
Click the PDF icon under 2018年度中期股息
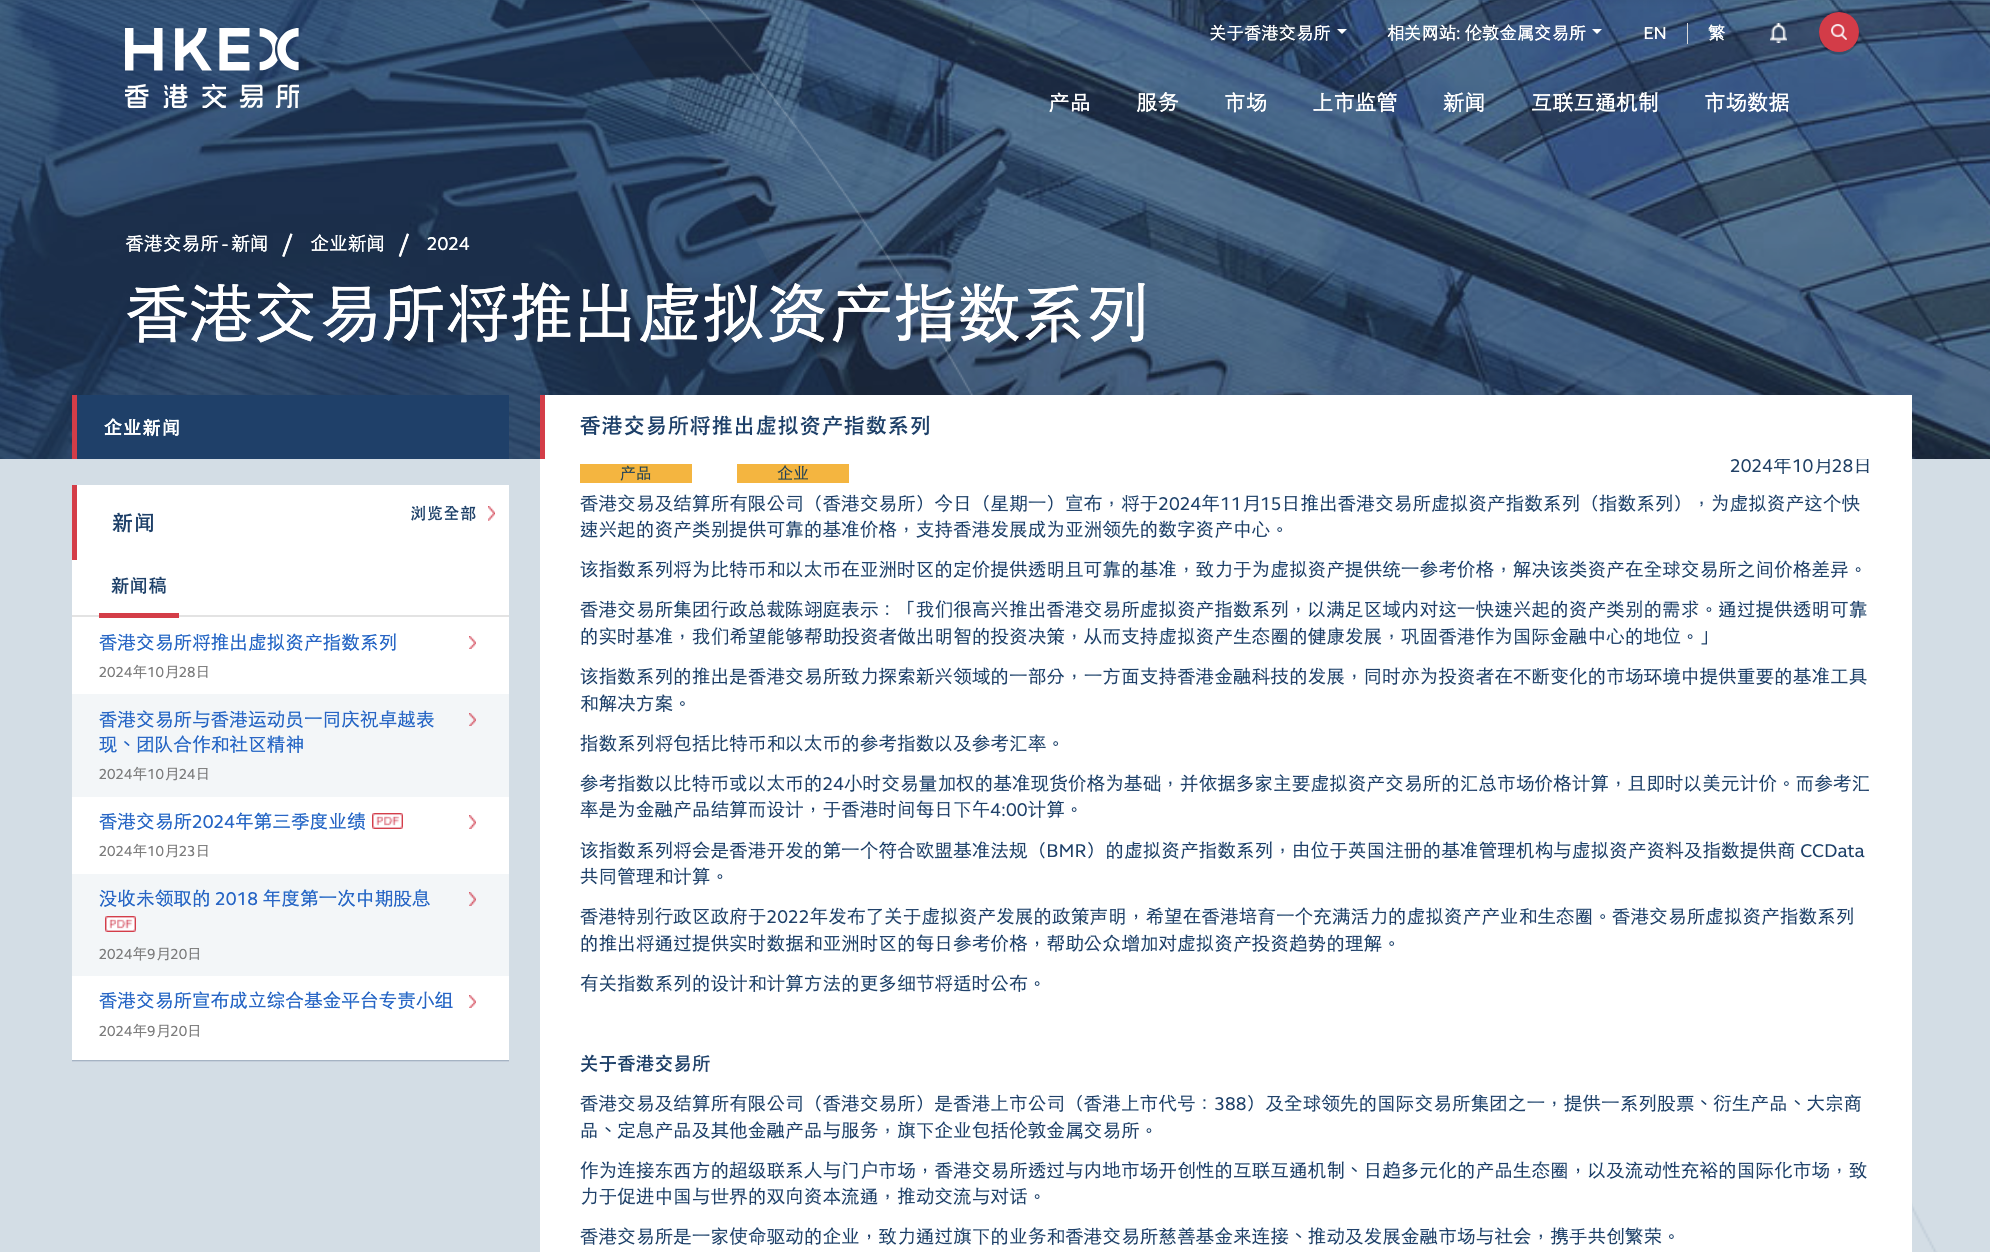click(x=120, y=924)
